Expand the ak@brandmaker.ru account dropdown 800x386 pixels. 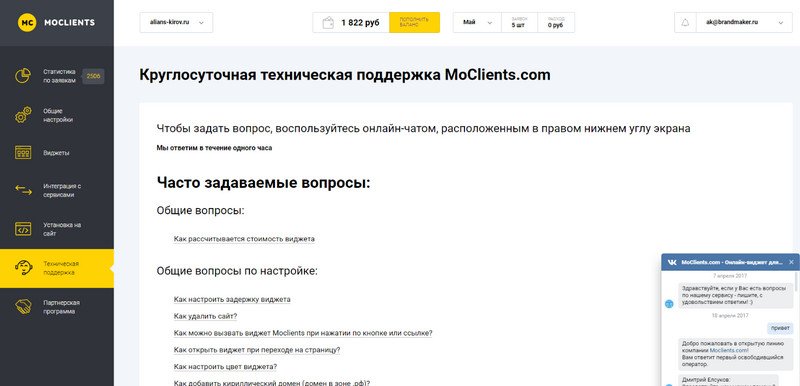[744, 22]
